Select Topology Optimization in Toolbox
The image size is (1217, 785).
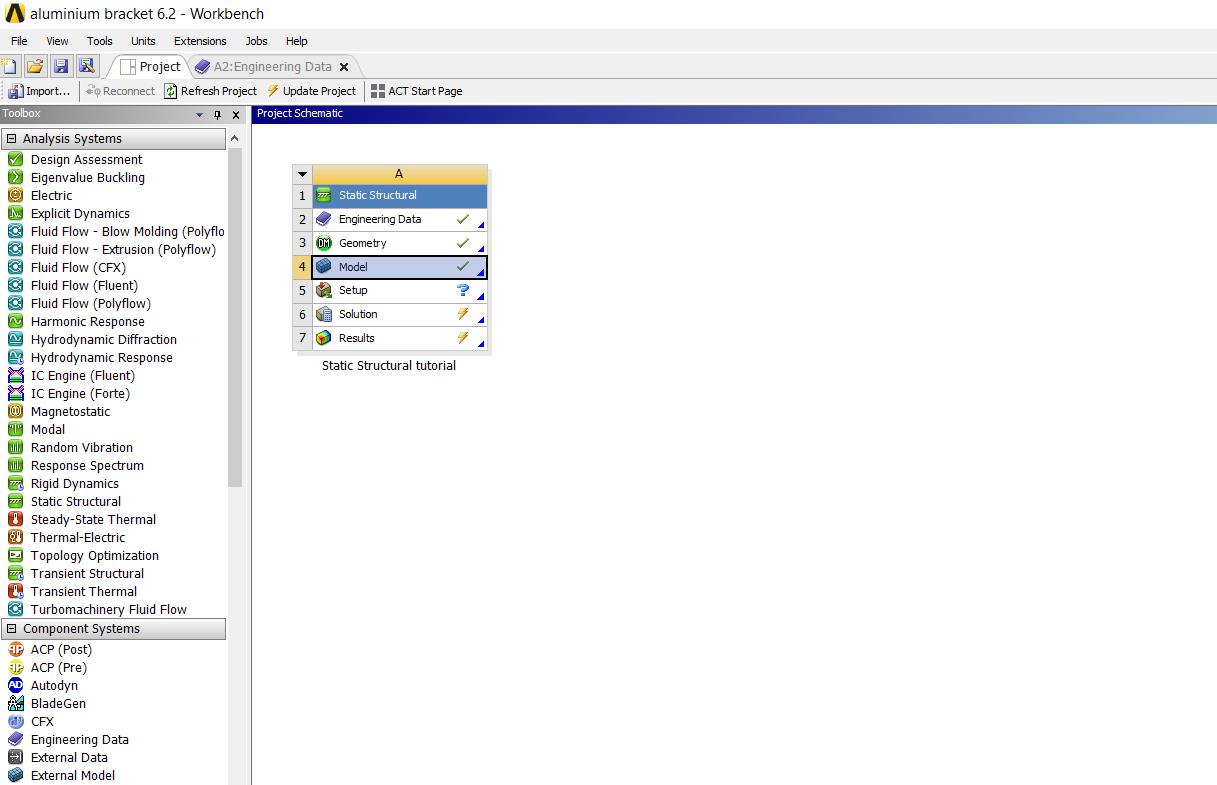pos(95,555)
